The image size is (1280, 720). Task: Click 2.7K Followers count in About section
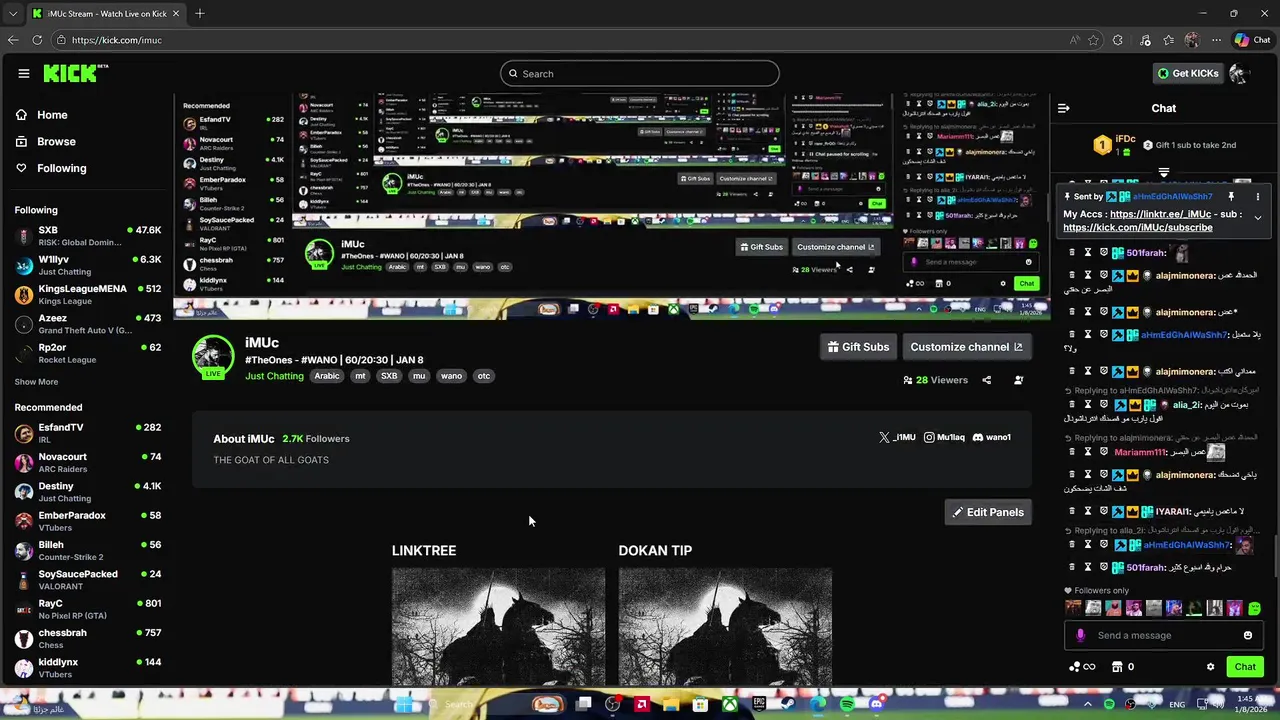tap(316, 438)
